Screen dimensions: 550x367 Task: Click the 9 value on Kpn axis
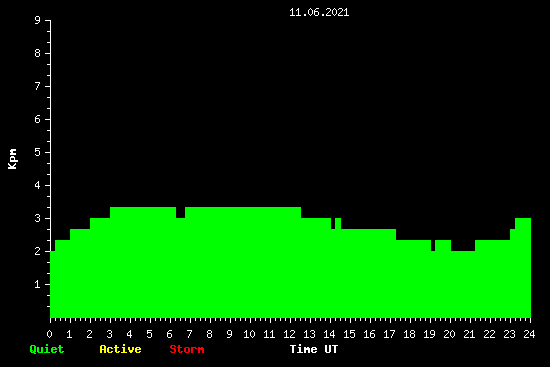click(37, 20)
